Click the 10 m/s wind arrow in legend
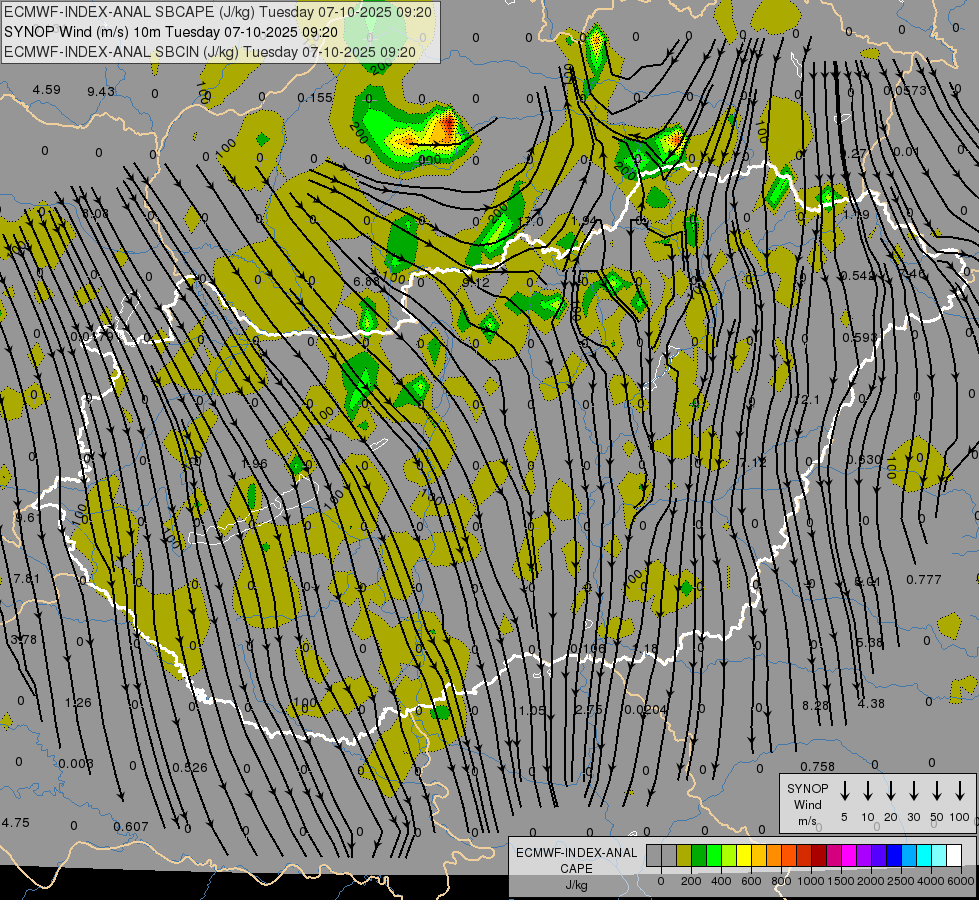 [x=868, y=790]
